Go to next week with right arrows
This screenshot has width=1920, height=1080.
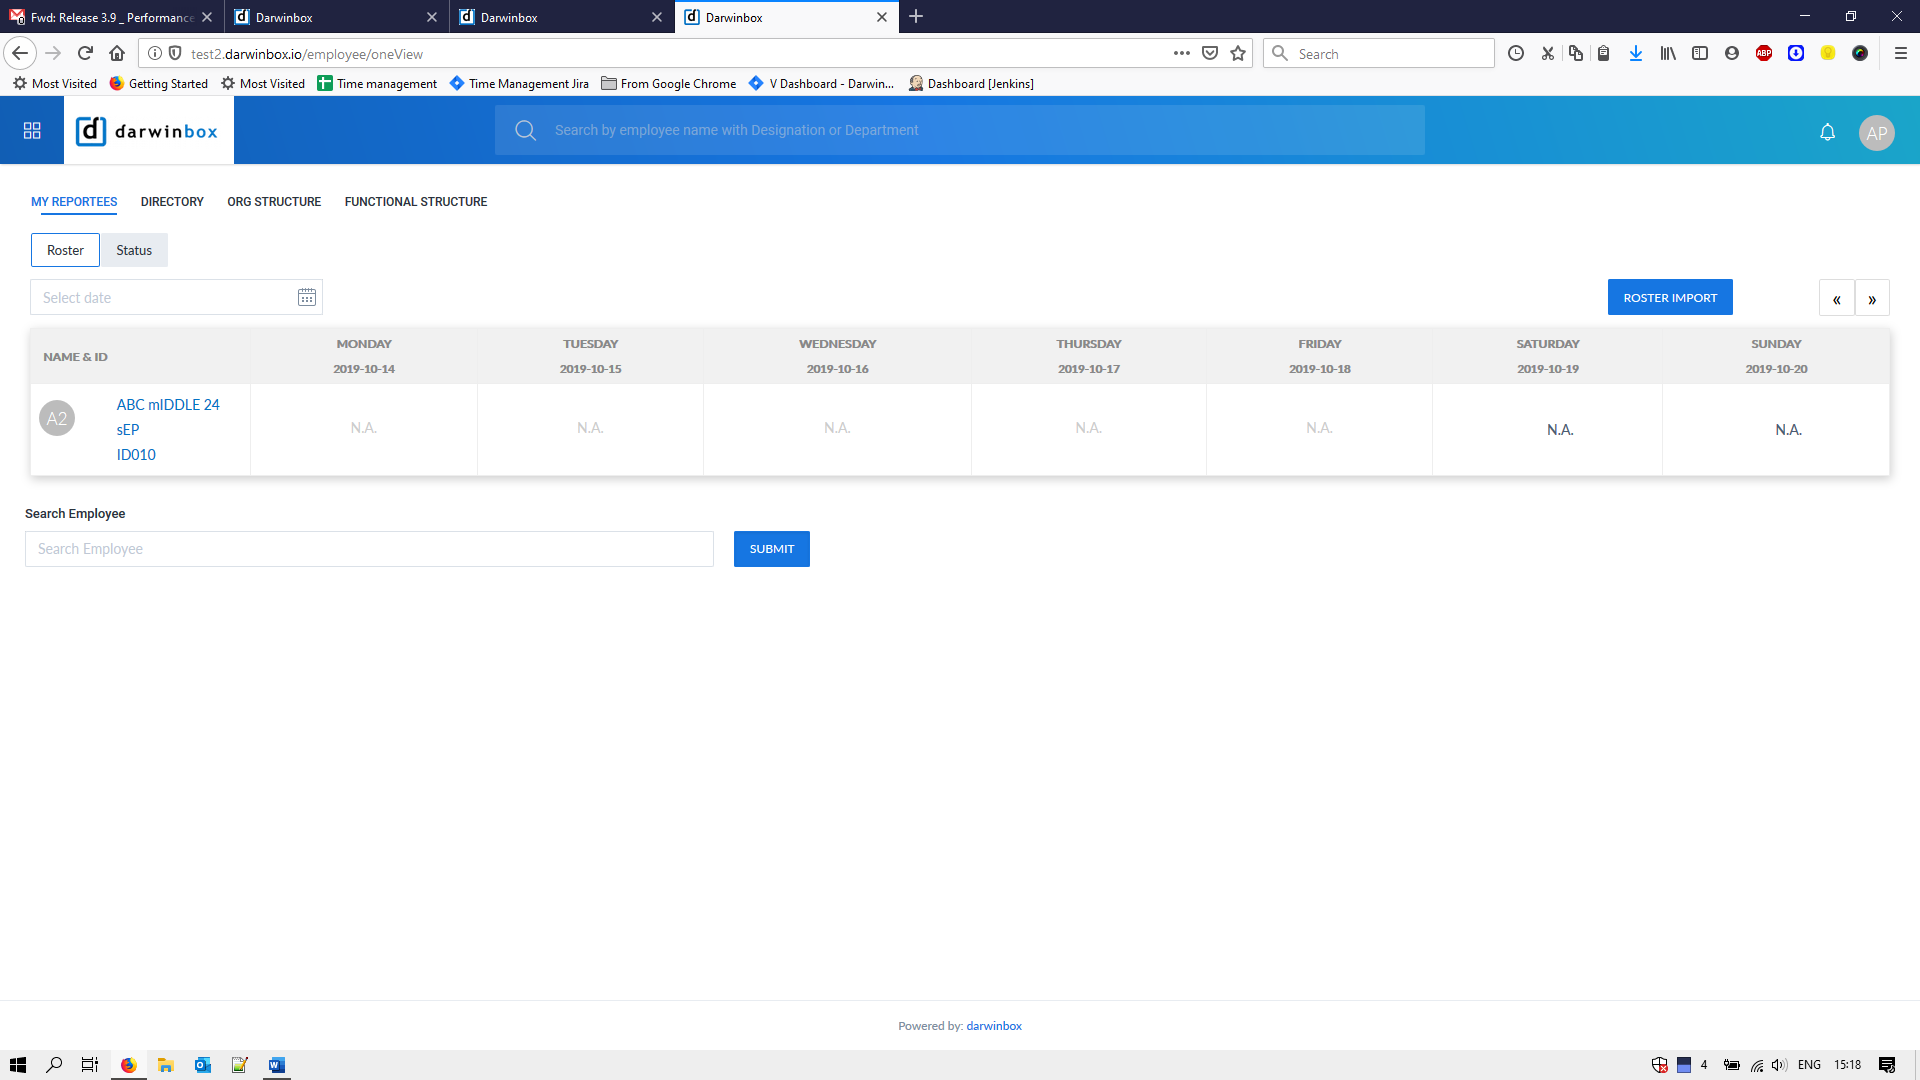[1872, 299]
